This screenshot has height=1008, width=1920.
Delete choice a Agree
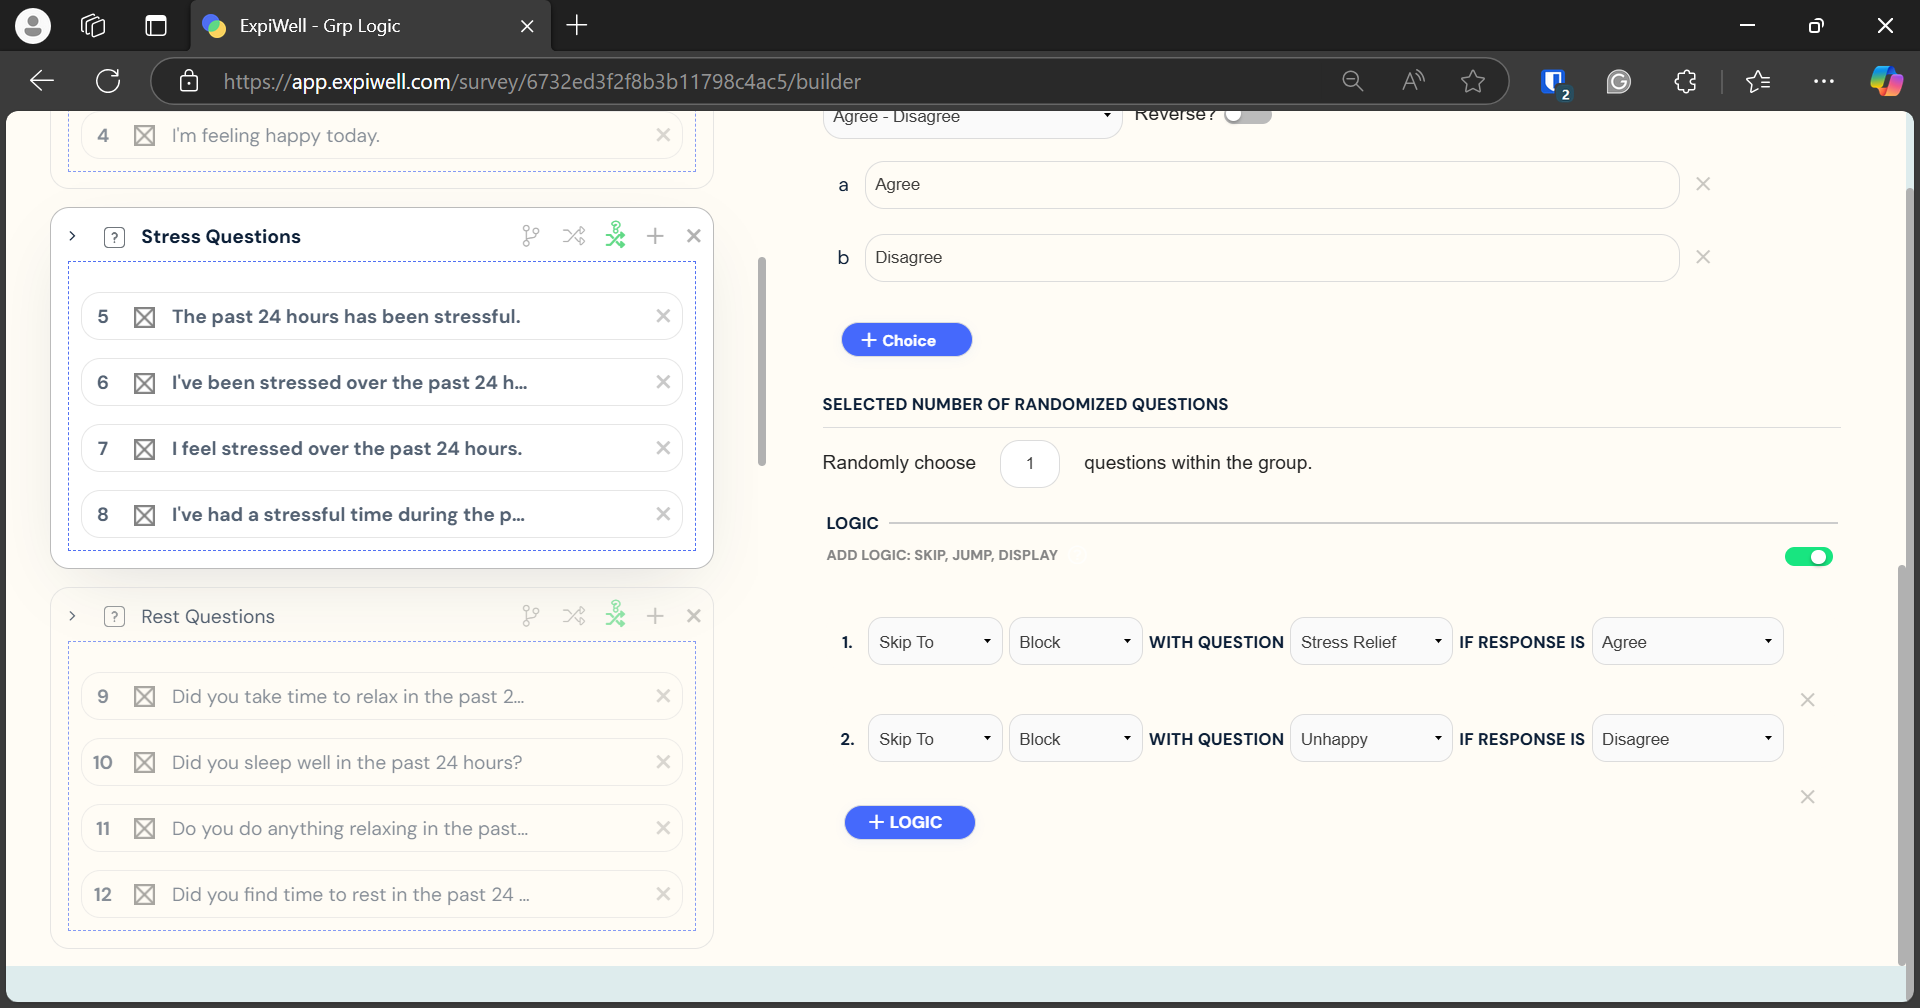[x=1703, y=184]
